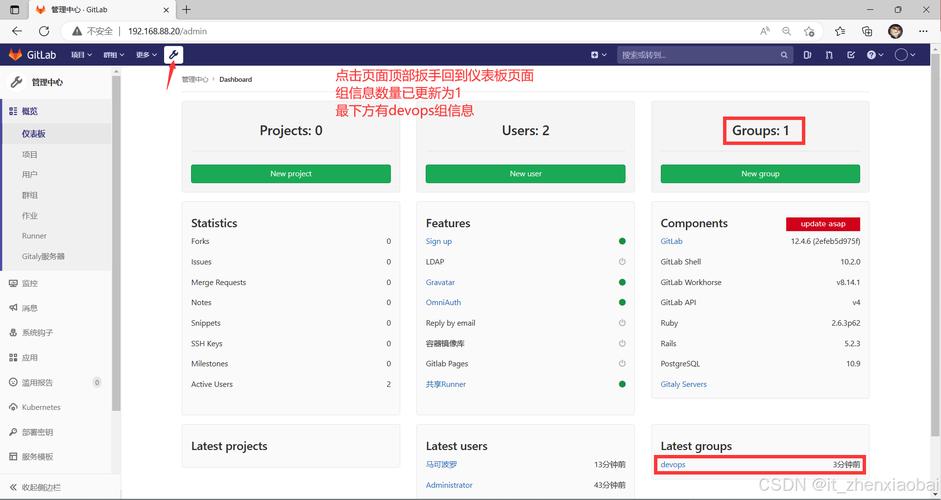Expand the 群组 dropdown in navbar
This screenshot has height=500, width=941.
[114, 55]
